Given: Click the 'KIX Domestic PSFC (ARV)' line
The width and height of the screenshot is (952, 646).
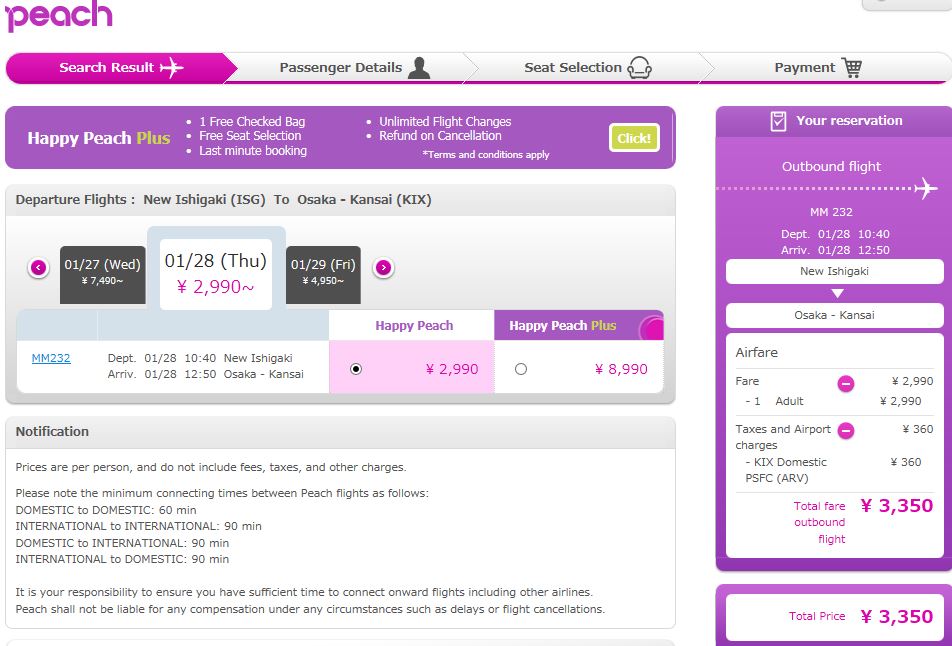Looking at the screenshot, I should tap(786, 470).
